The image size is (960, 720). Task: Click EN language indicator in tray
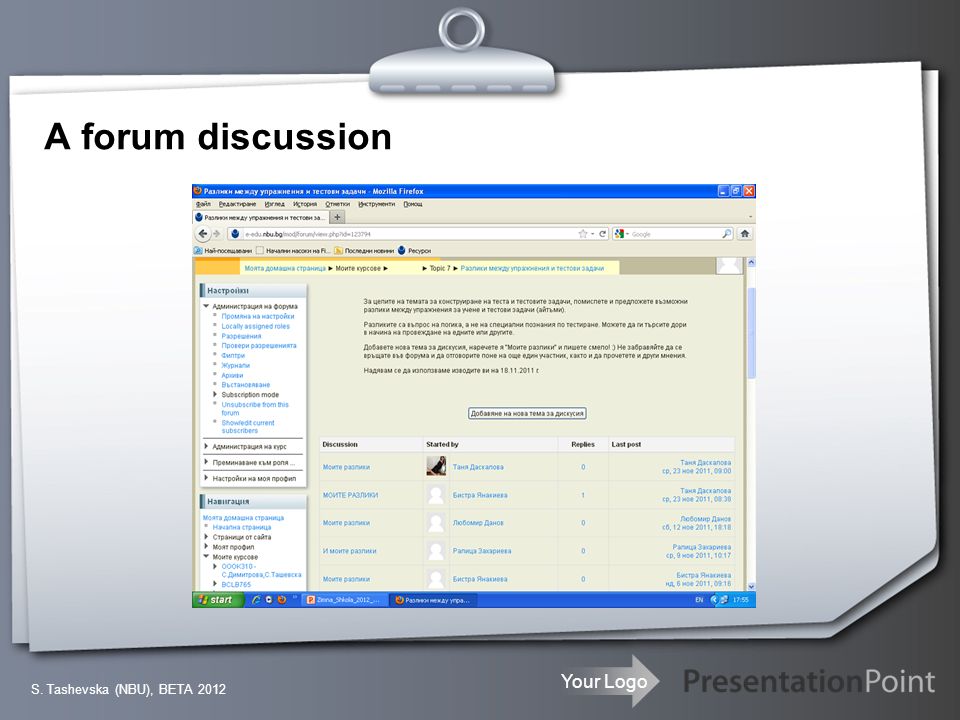pos(699,600)
